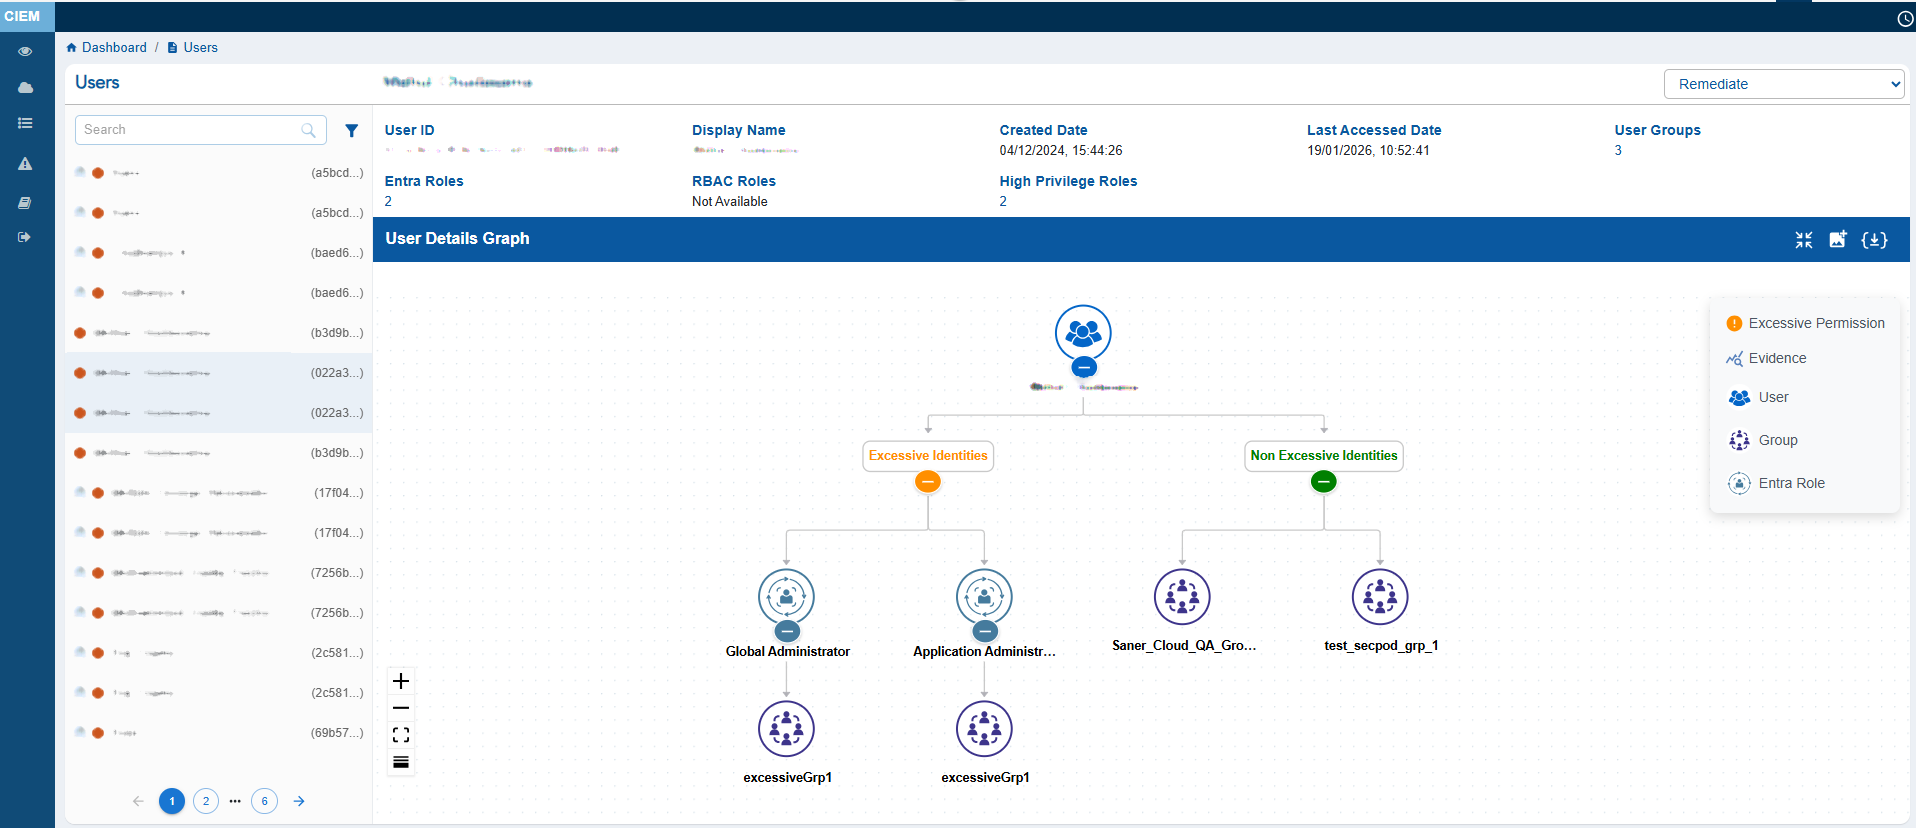
Task: Open the cloud section in sidebar
Action: (25, 88)
